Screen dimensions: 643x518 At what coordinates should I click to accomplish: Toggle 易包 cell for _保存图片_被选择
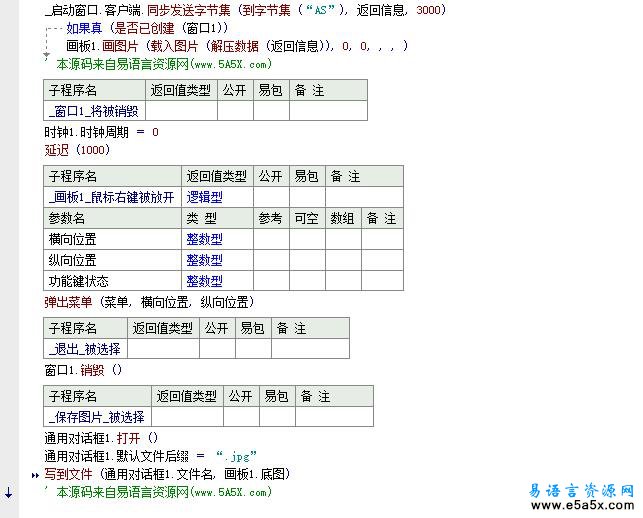(277, 417)
